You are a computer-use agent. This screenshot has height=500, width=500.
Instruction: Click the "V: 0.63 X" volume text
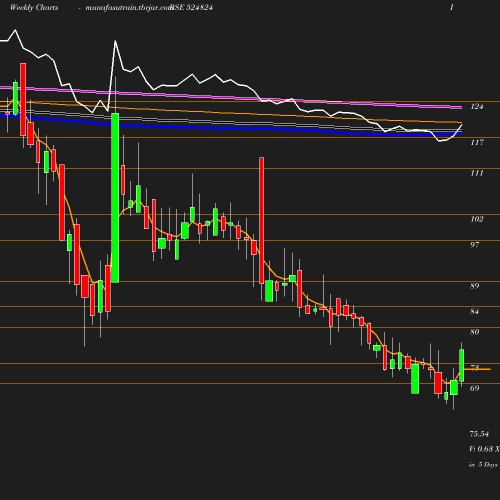484,449
